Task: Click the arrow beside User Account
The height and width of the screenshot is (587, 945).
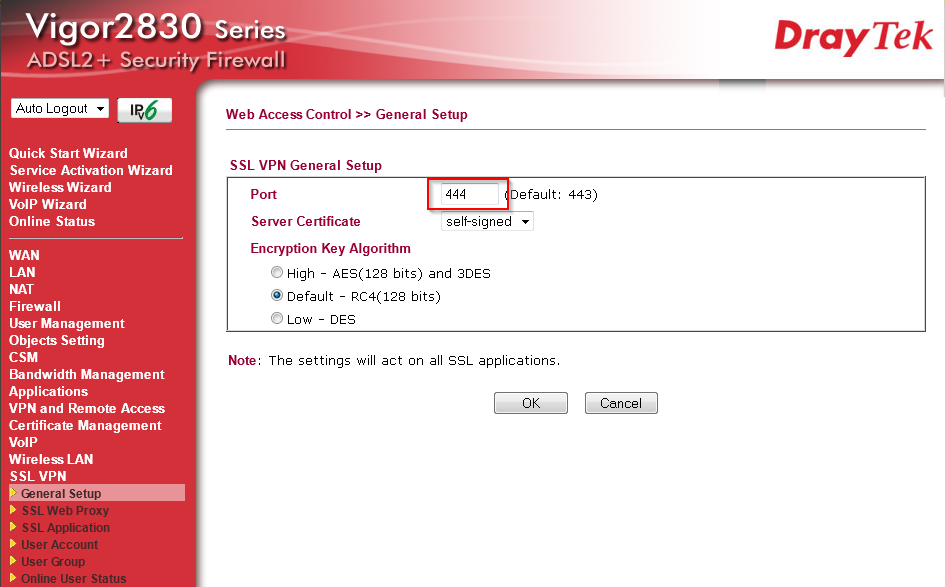Action: 13,544
